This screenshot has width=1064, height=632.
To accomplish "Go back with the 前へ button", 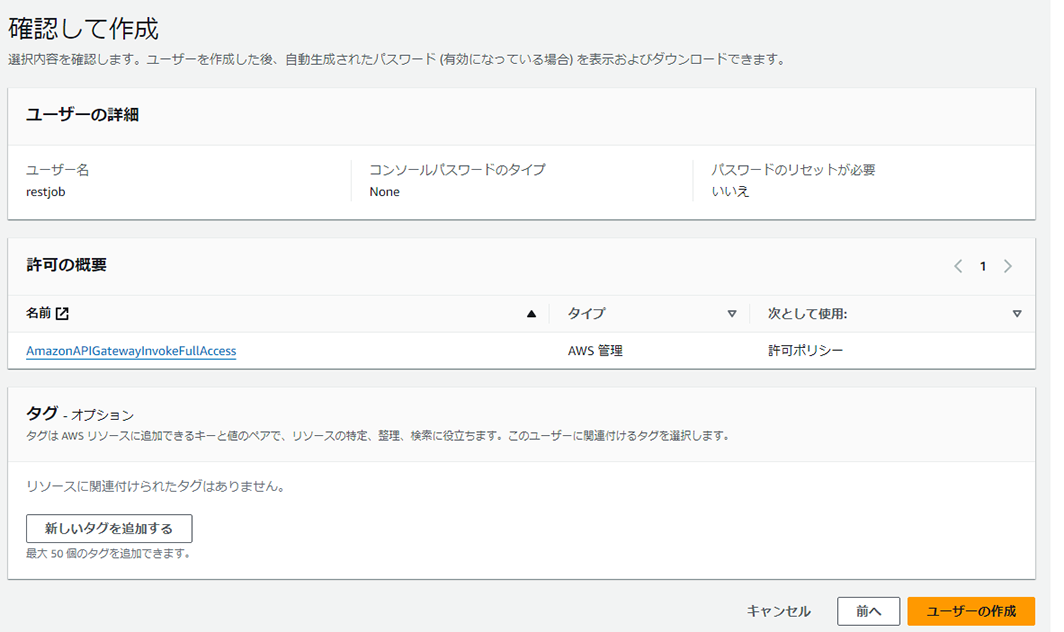I will pyautogui.click(x=868, y=611).
